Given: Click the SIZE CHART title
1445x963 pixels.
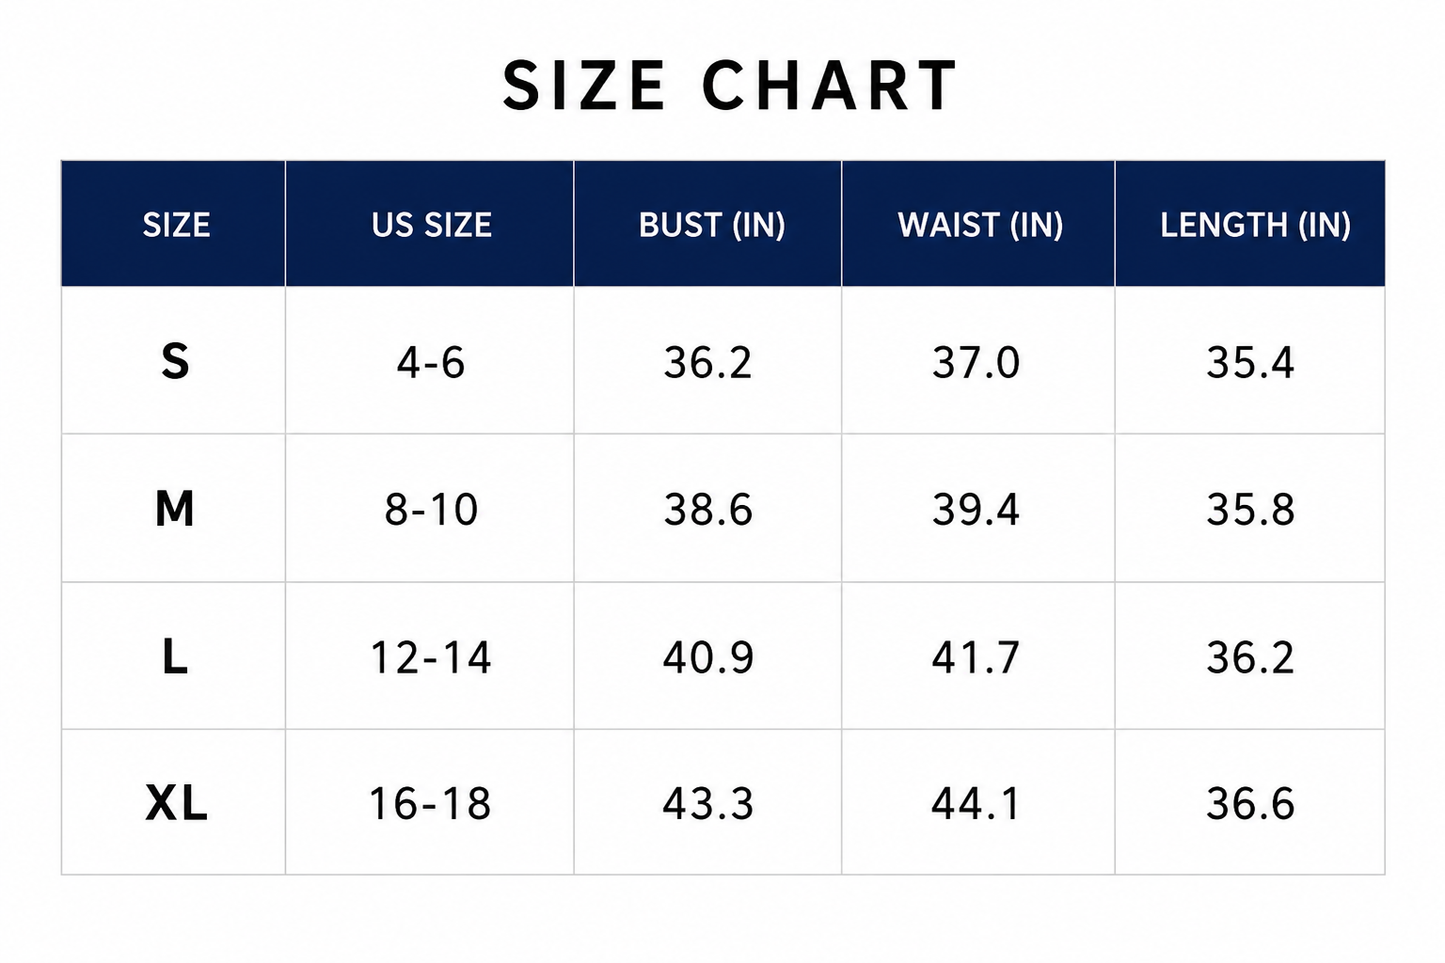Looking at the screenshot, I should [730, 86].
